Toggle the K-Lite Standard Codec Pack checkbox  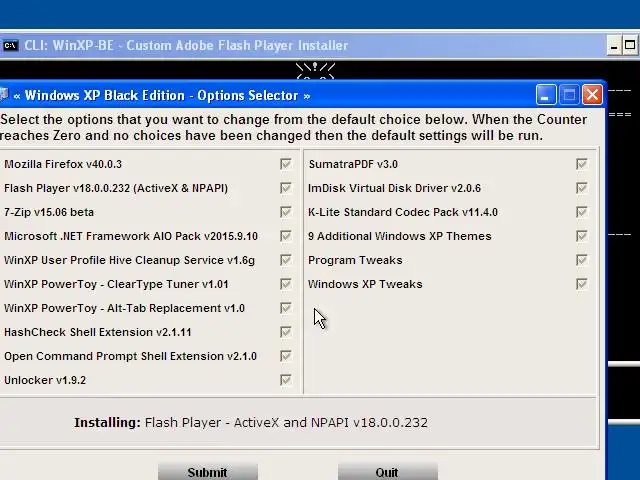[582, 212]
